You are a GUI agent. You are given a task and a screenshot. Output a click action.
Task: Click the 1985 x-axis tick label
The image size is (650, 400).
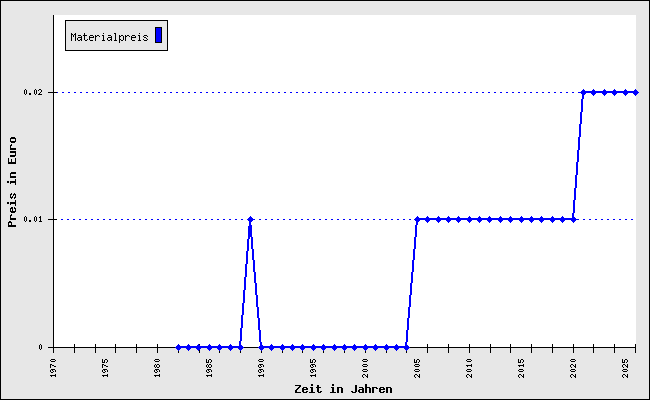point(210,367)
